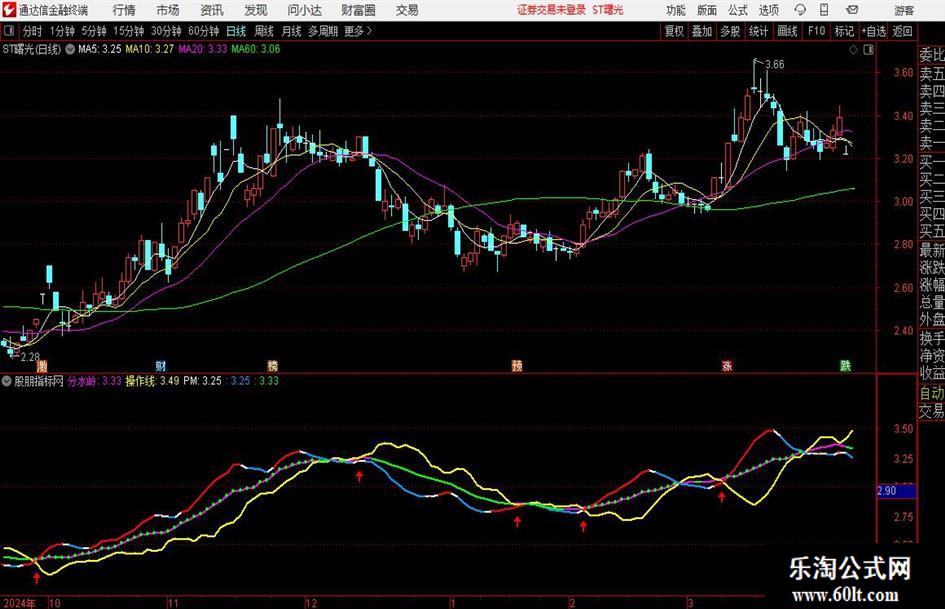Click the 游客 guest account label
The width and height of the screenshot is (945, 609).
tap(903, 10)
